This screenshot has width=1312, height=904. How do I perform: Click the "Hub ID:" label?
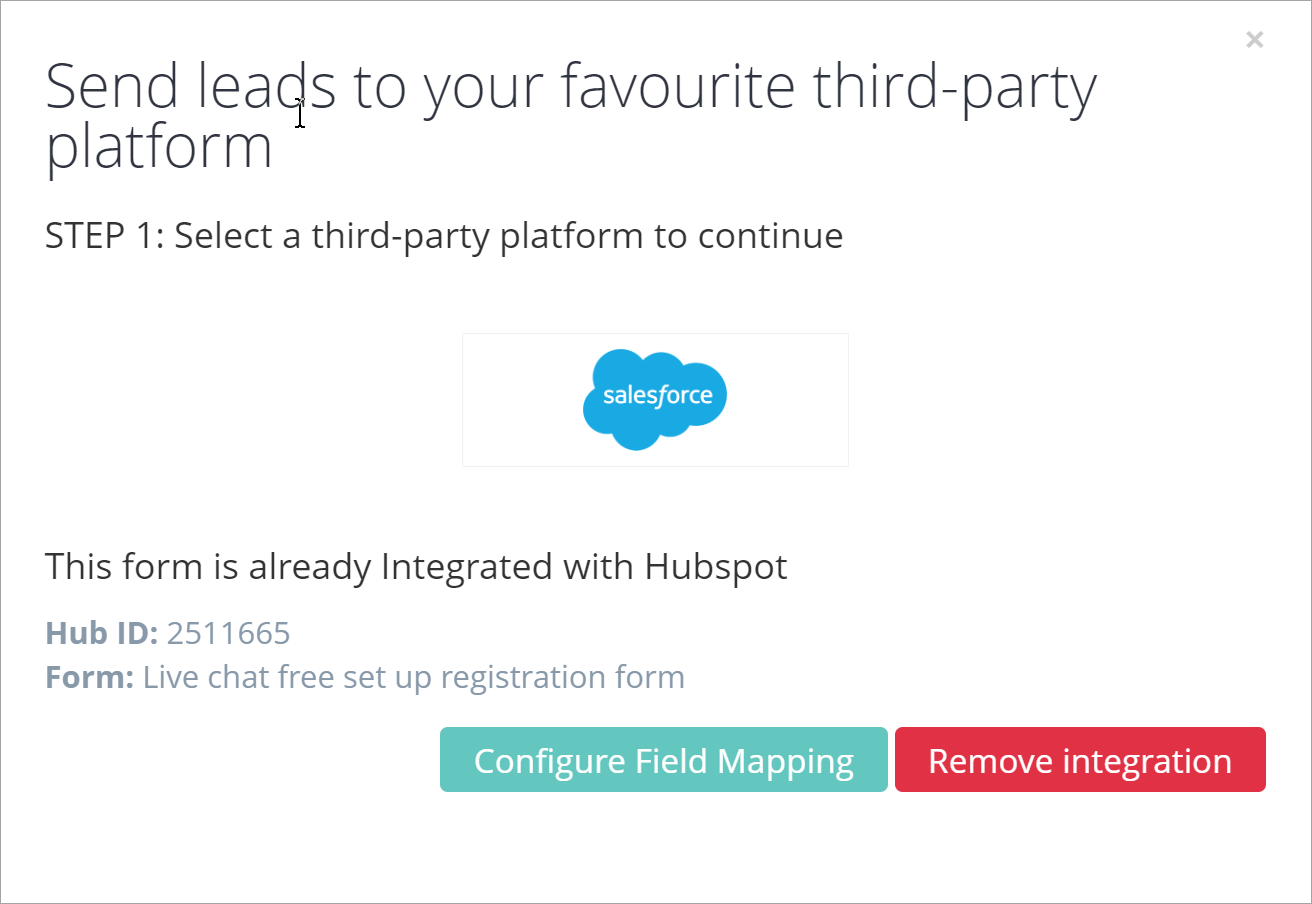pos(101,633)
